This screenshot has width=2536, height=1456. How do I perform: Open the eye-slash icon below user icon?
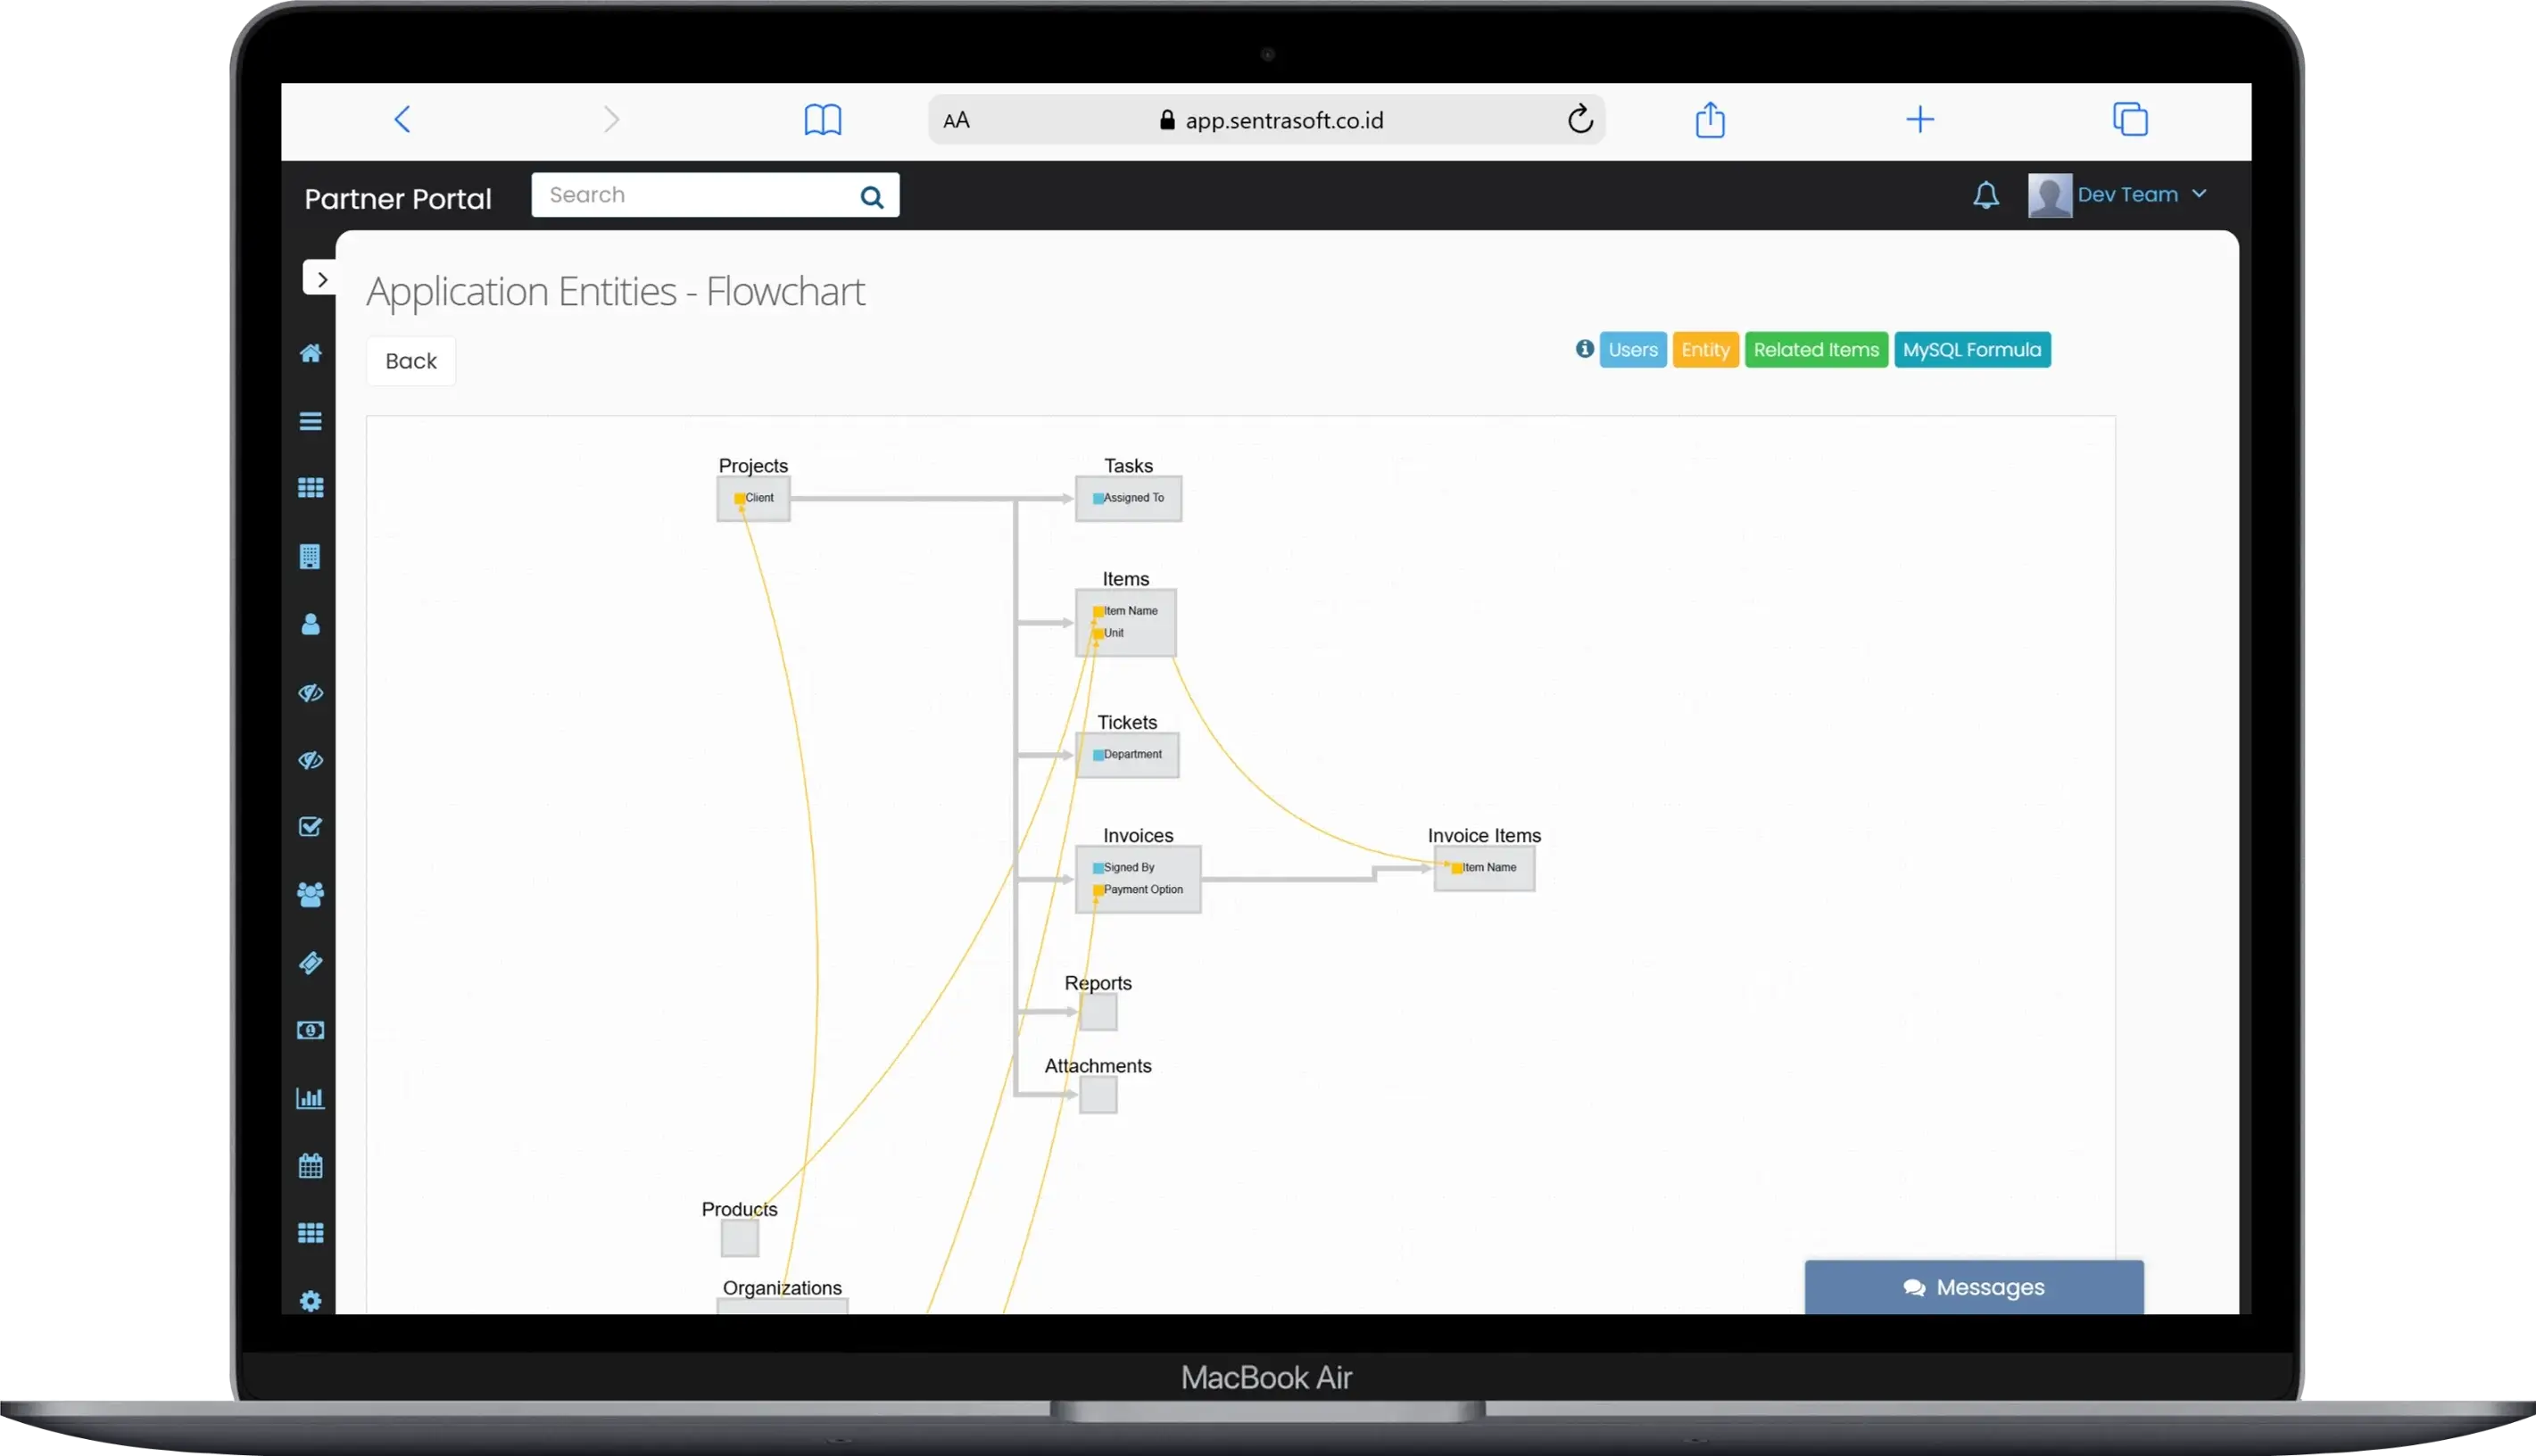[311, 692]
